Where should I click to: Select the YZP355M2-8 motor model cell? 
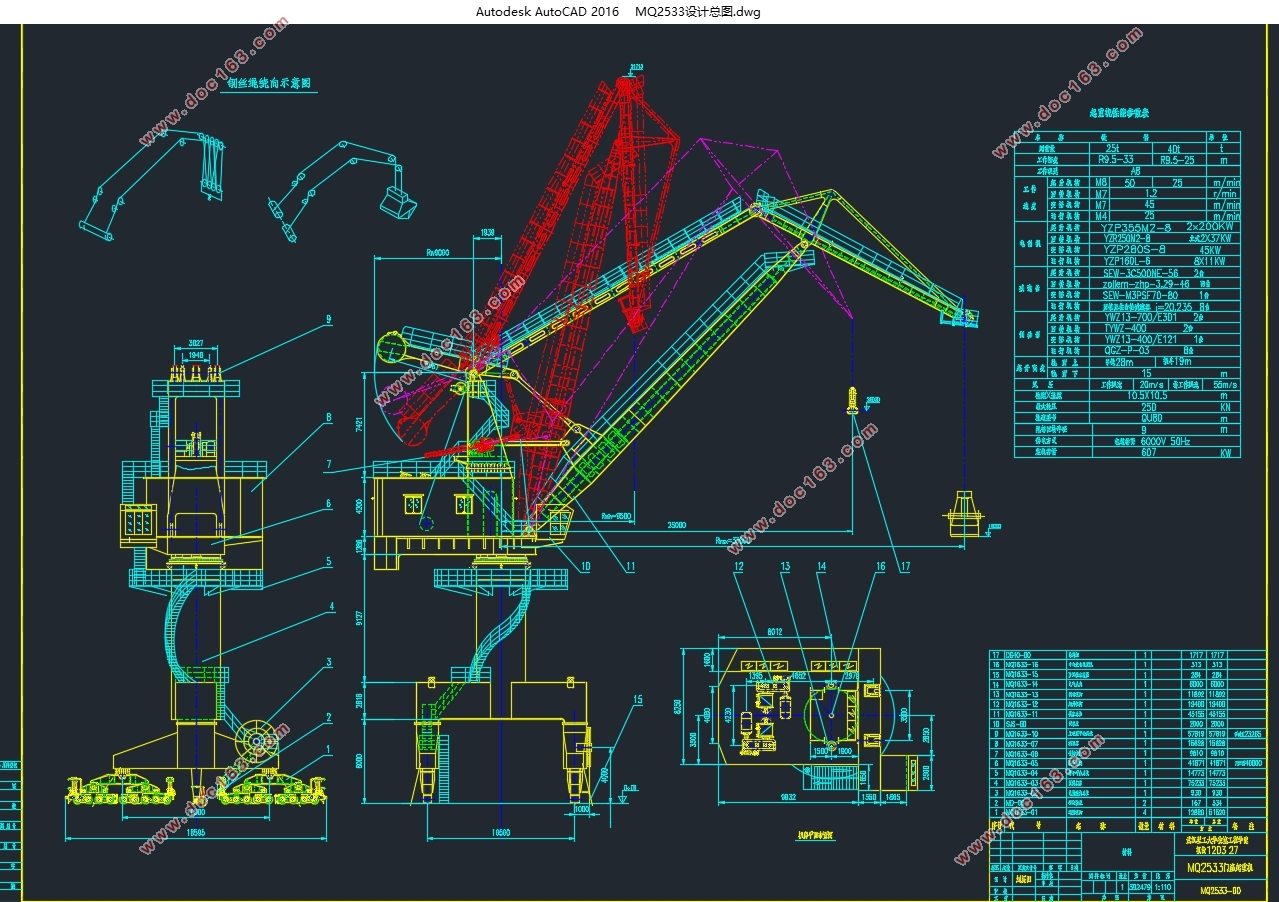coord(1136,227)
